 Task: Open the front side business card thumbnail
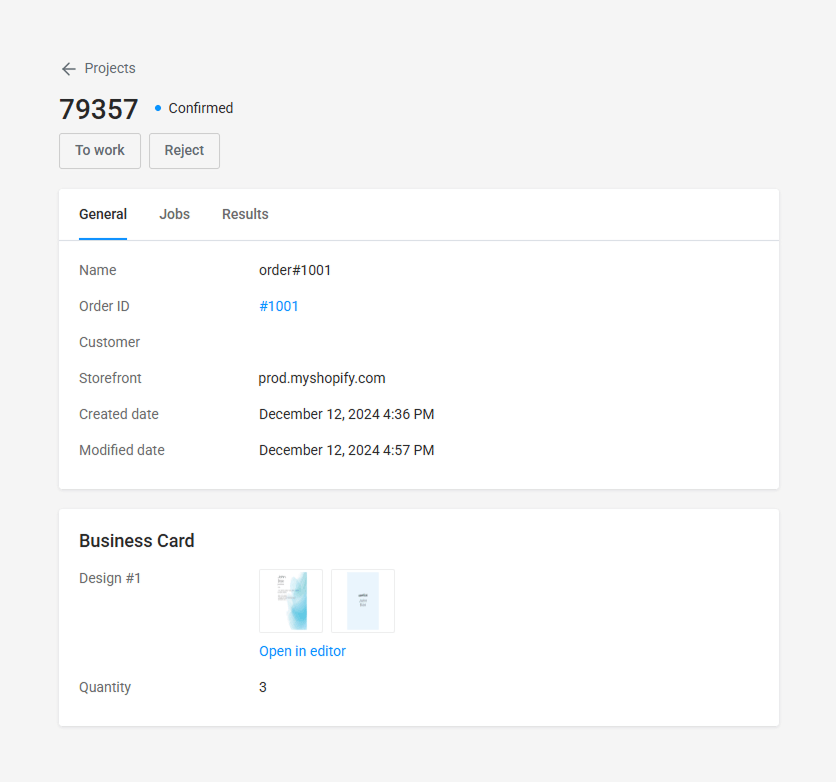[291, 601]
